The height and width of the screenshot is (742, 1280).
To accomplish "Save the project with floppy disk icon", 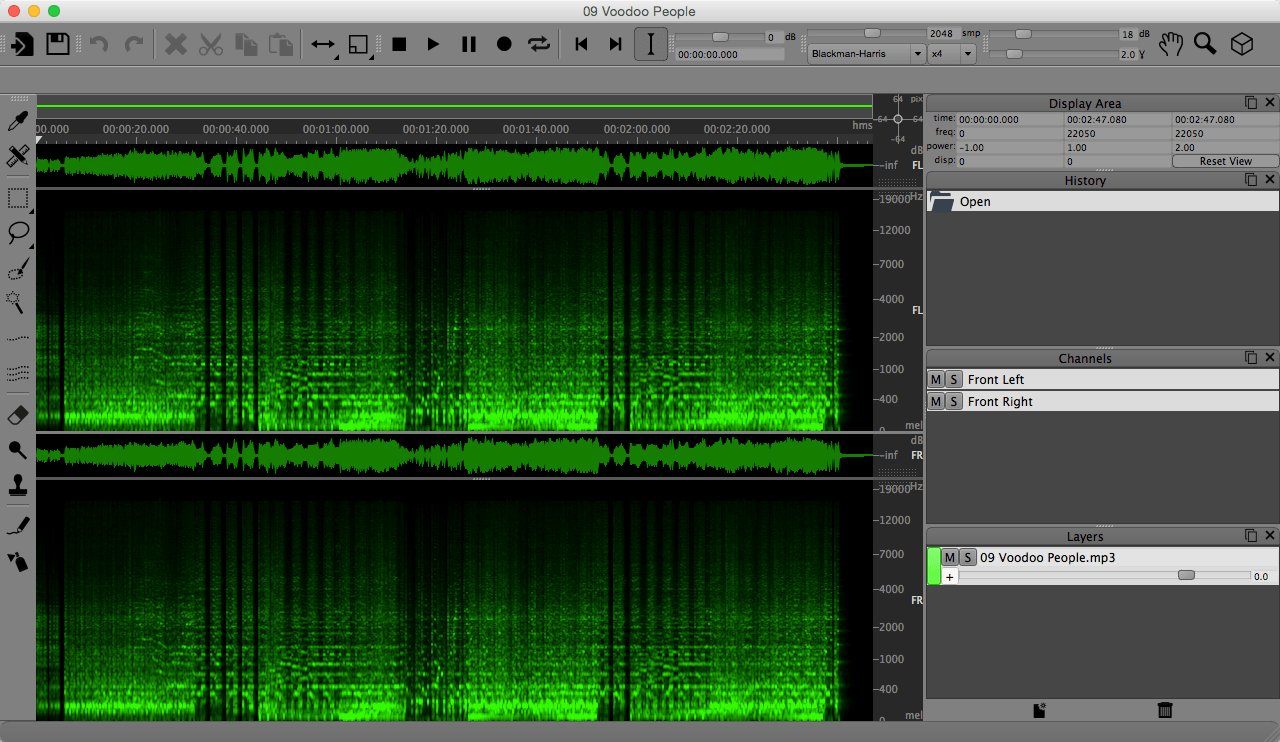I will (x=57, y=44).
